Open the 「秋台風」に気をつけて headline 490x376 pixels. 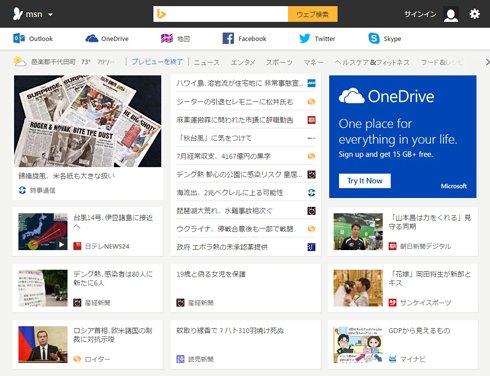214,138
